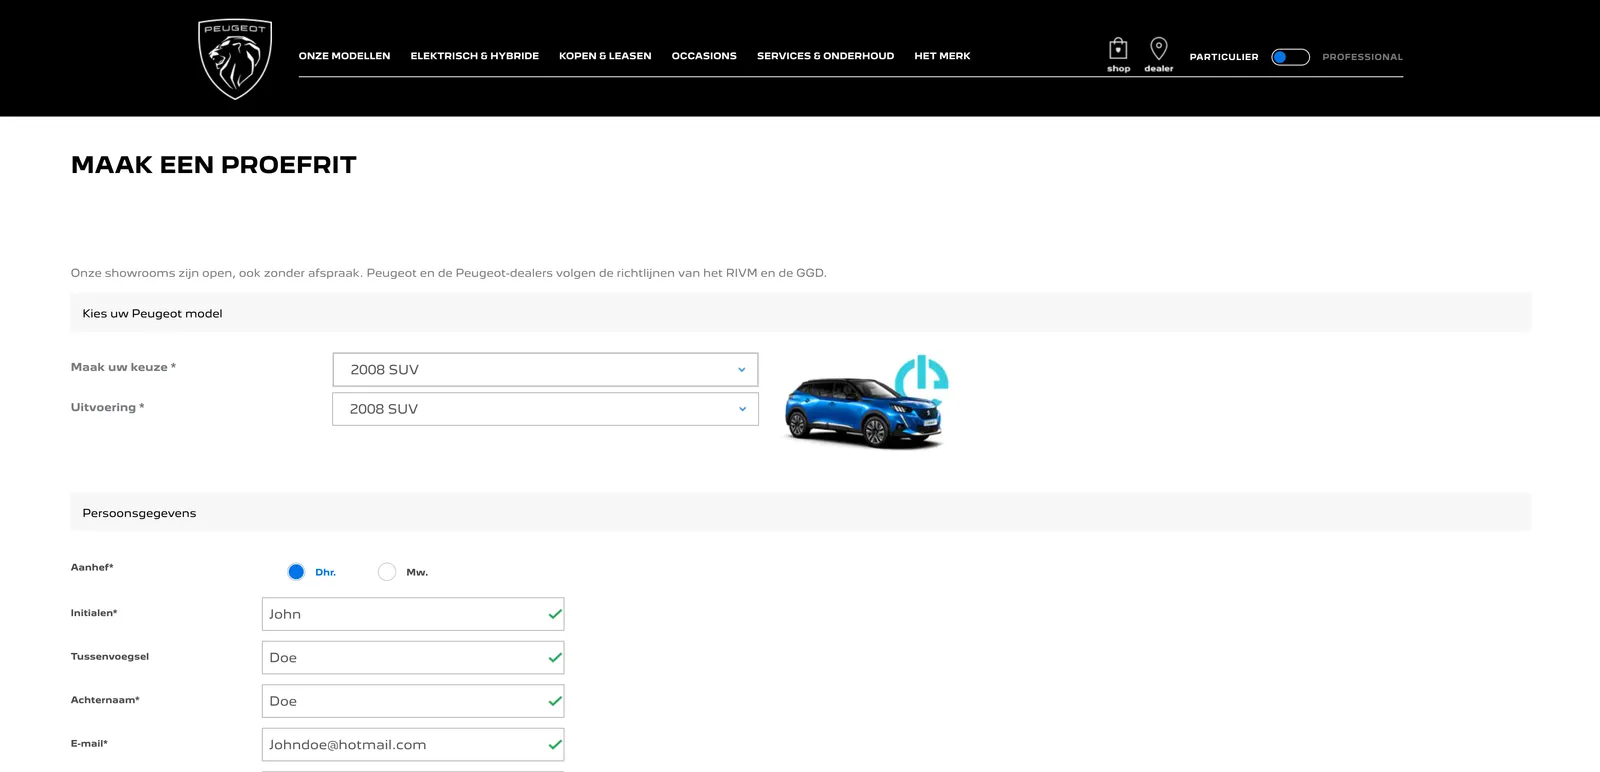Click the blue 2008 SUV car image

click(x=864, y=412)
